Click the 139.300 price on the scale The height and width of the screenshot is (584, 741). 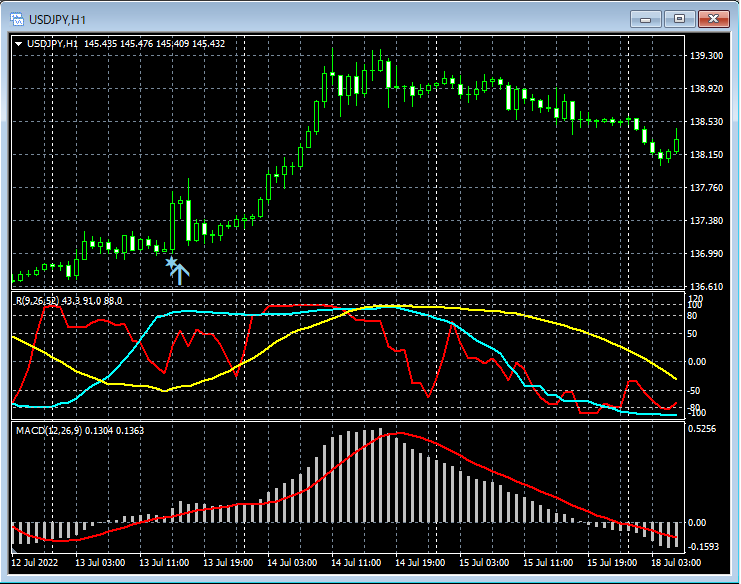coord(706,56)
